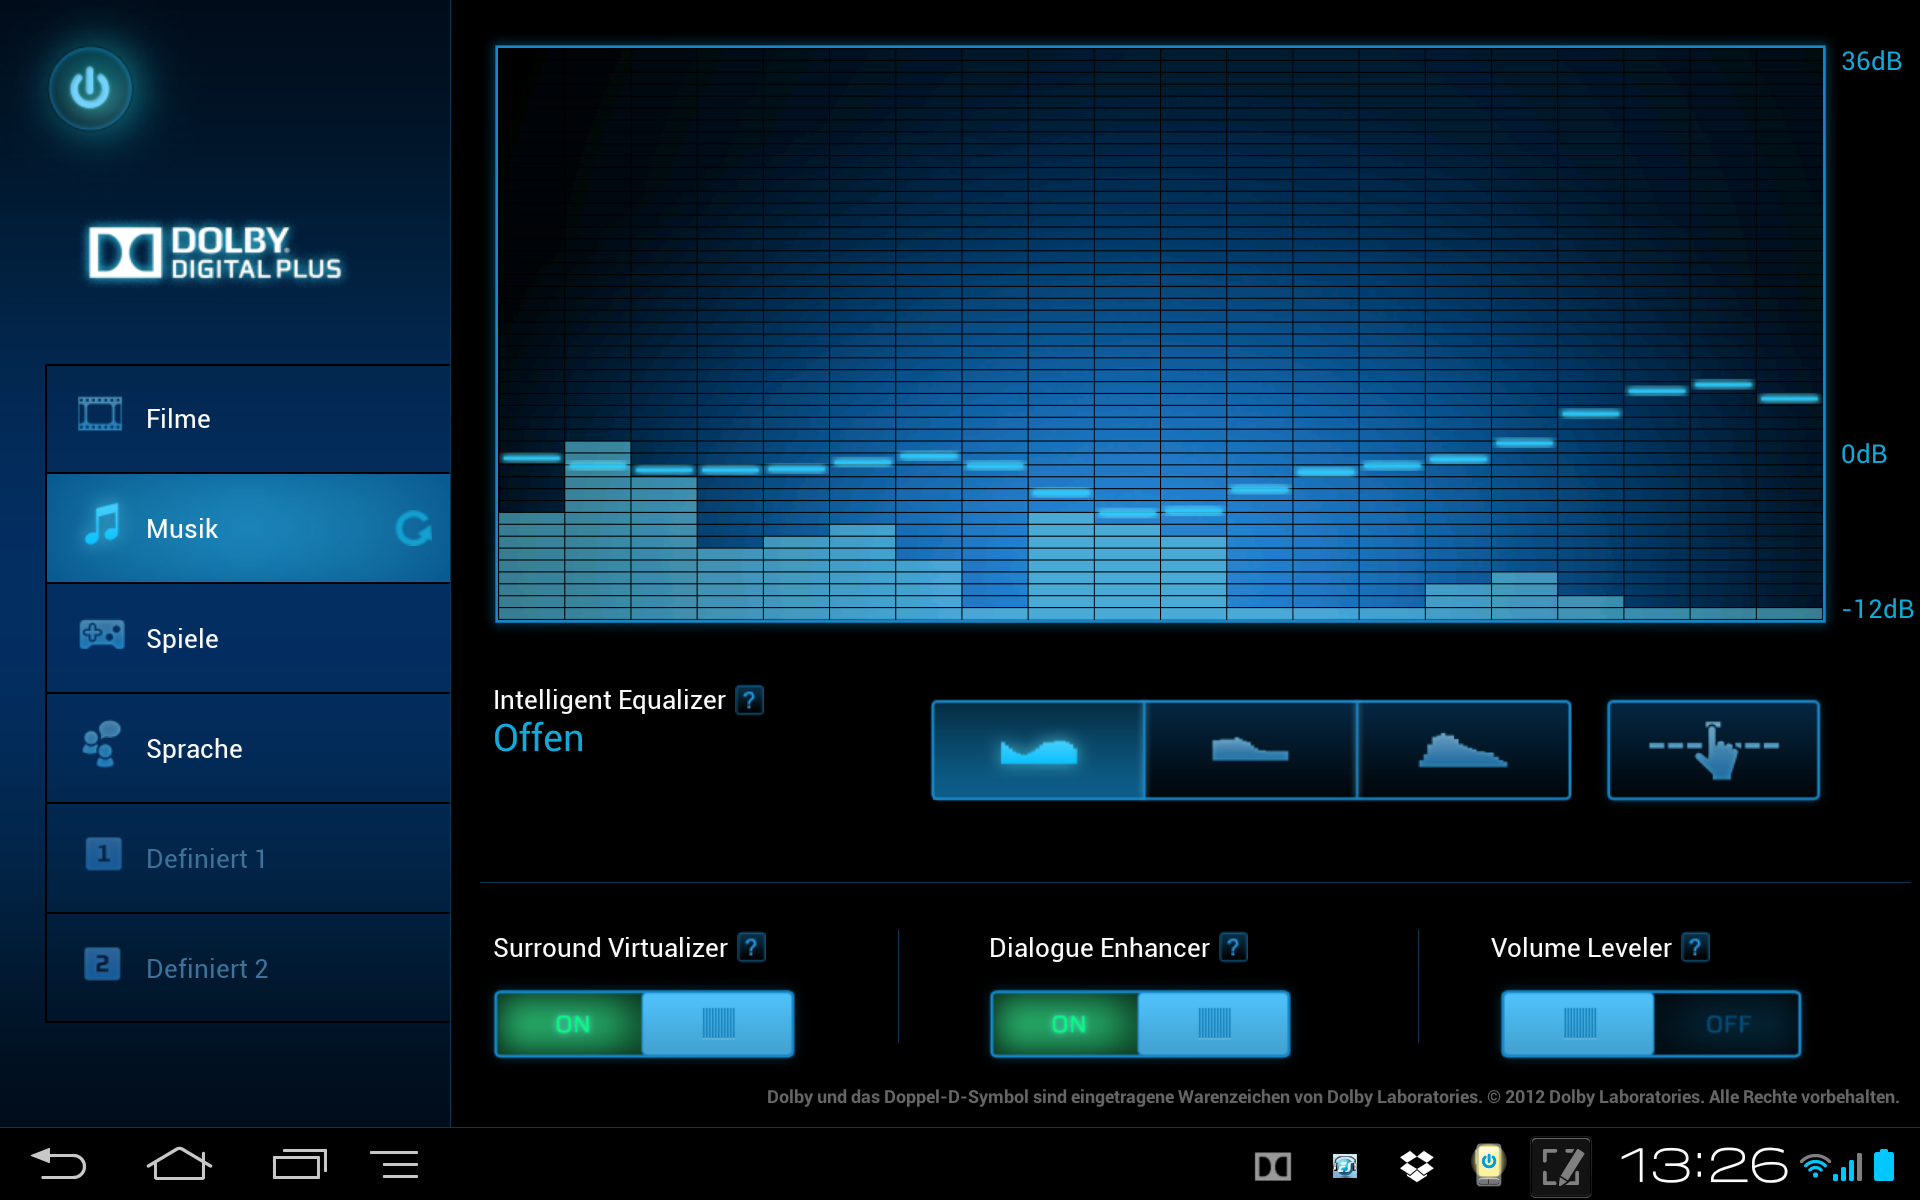The image size is (1920, 1200).
Task: Select the open equalizer preset curve
Action: click(1038, 750)
